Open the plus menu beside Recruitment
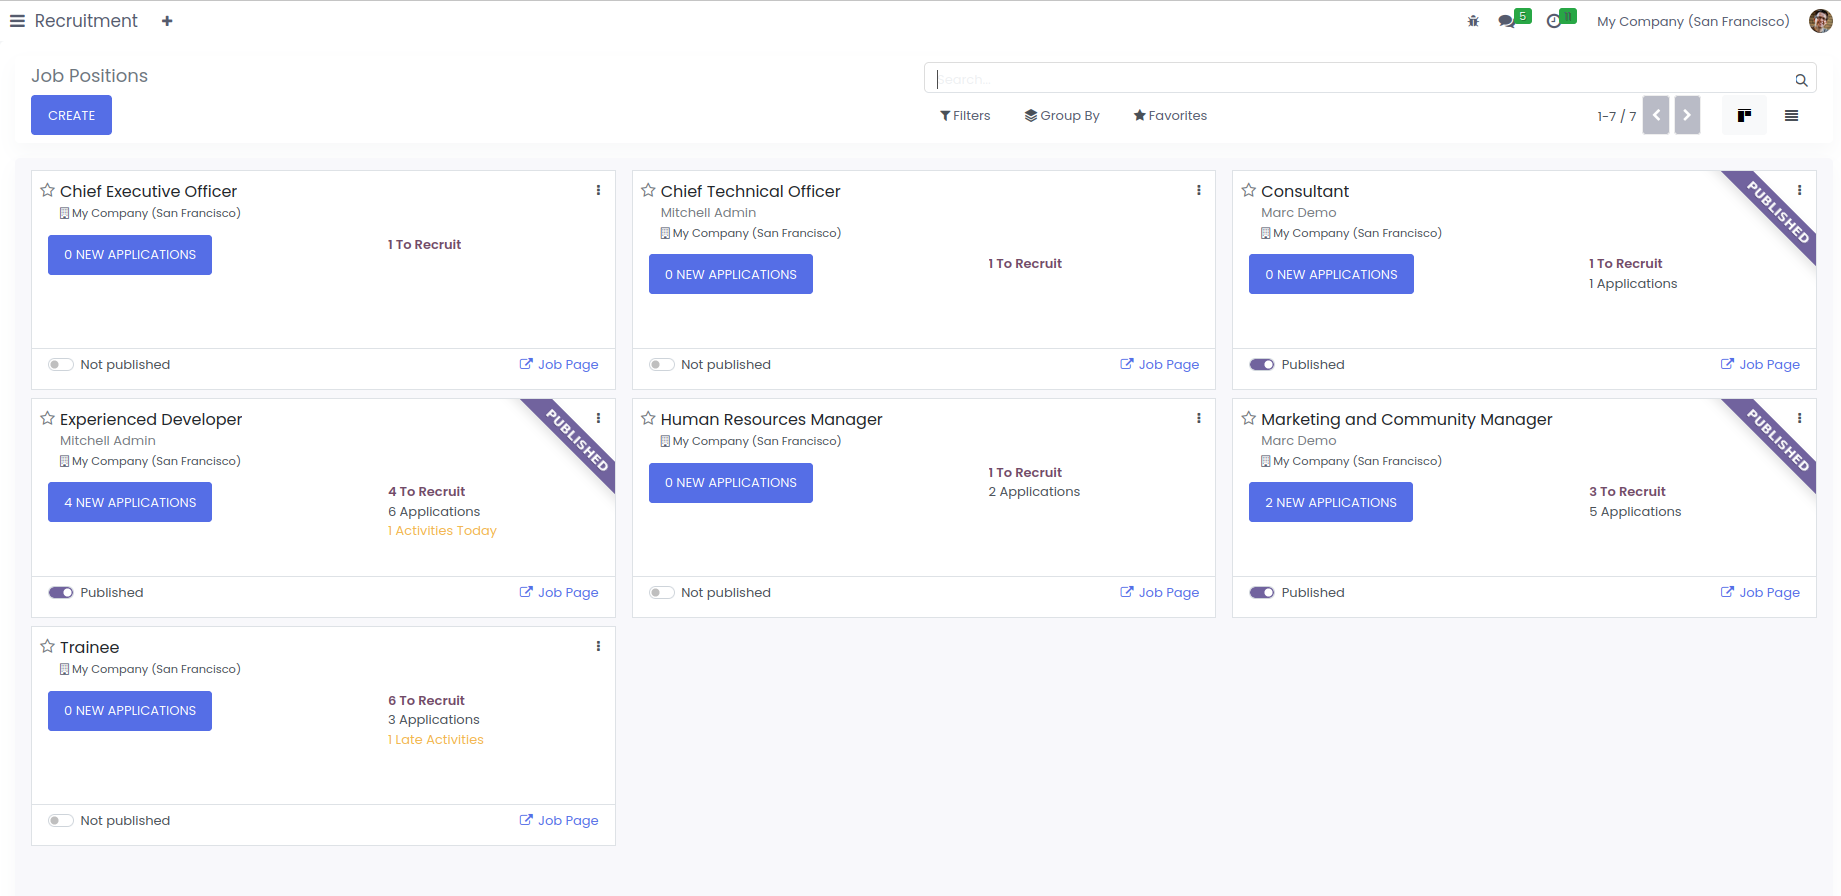1841x896 pixels. click(x=167, y=21)
